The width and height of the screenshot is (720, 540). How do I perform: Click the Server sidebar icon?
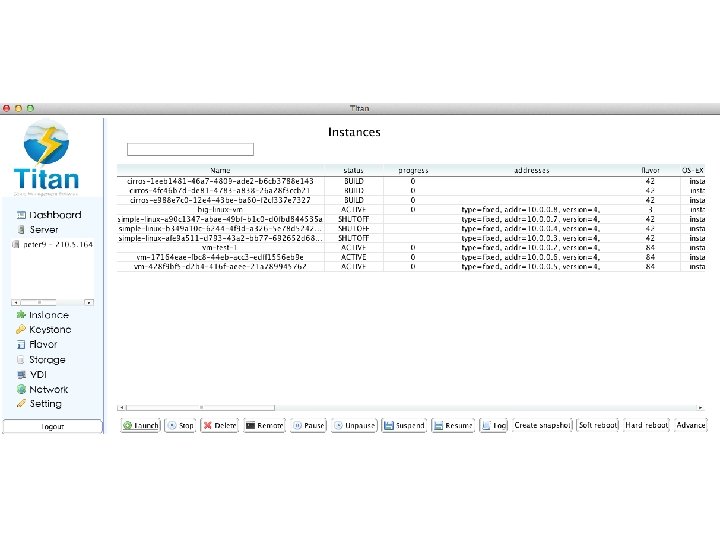[21, 229]
